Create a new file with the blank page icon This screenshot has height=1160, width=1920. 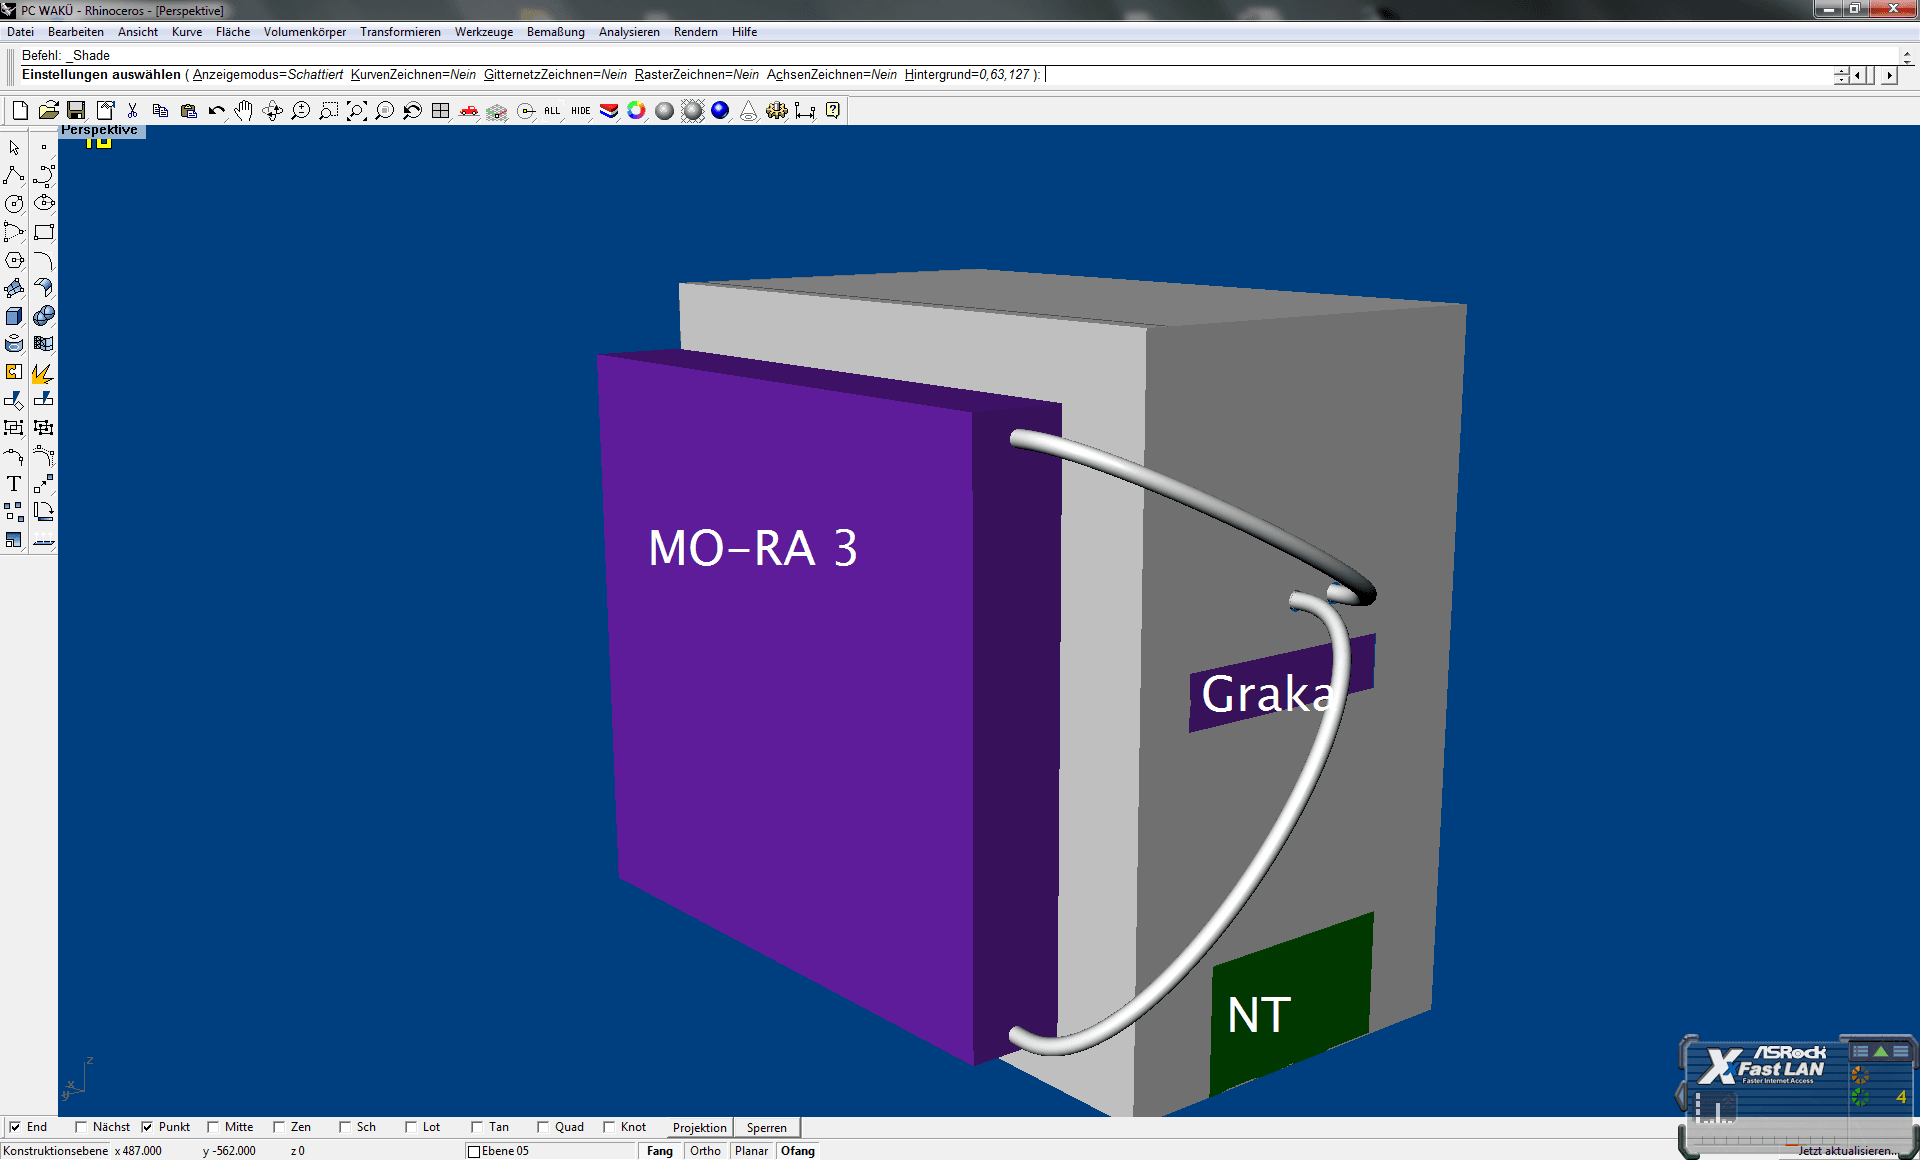tap(20, 111)
